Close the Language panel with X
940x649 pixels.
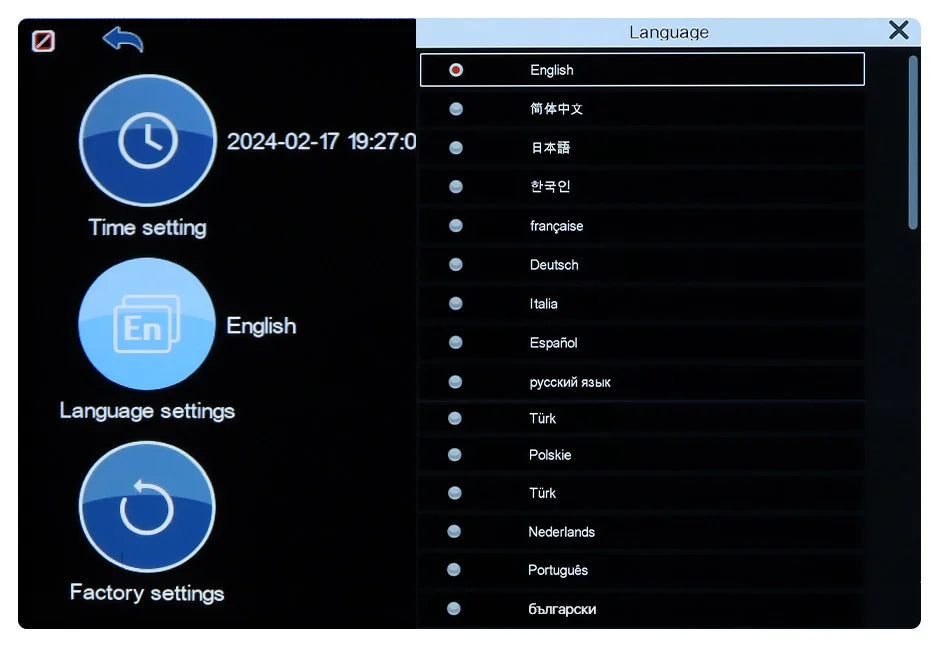click(x=898, y=31)
